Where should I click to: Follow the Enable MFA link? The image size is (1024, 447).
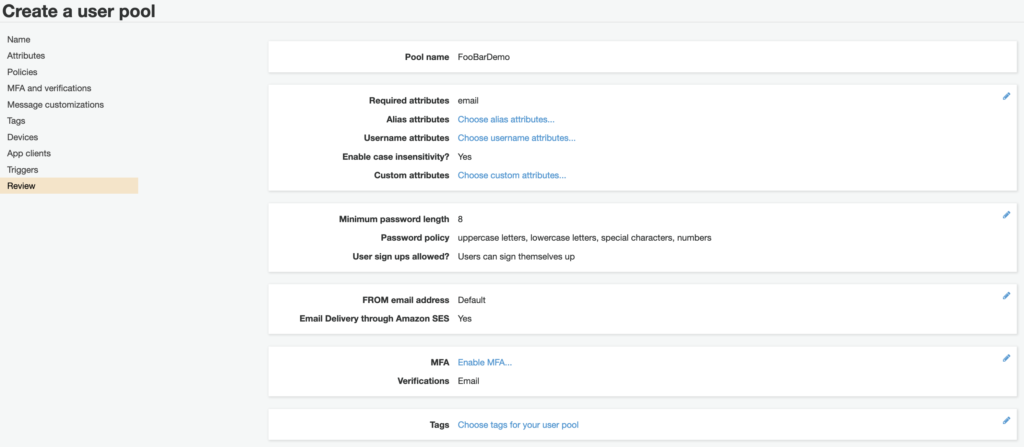point(485,362)
